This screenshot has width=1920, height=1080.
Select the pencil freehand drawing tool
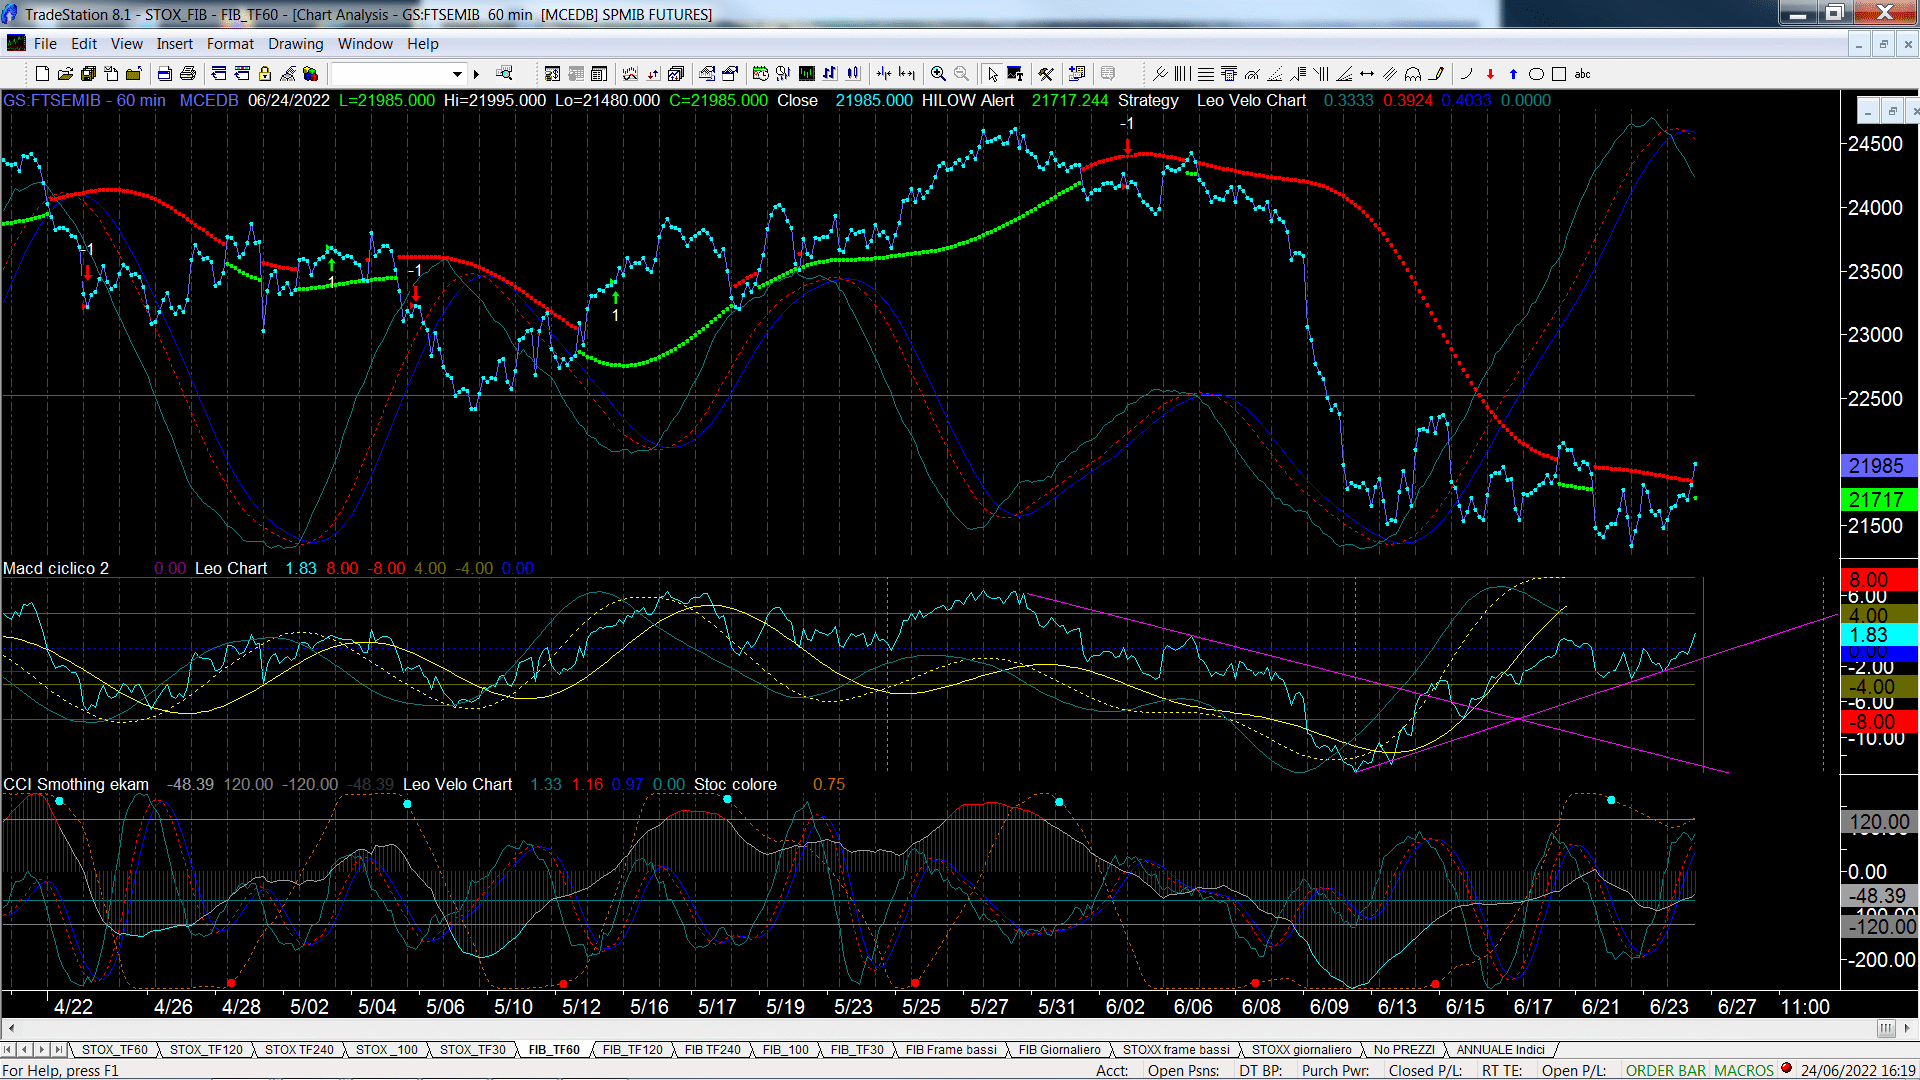[1436, 74]
